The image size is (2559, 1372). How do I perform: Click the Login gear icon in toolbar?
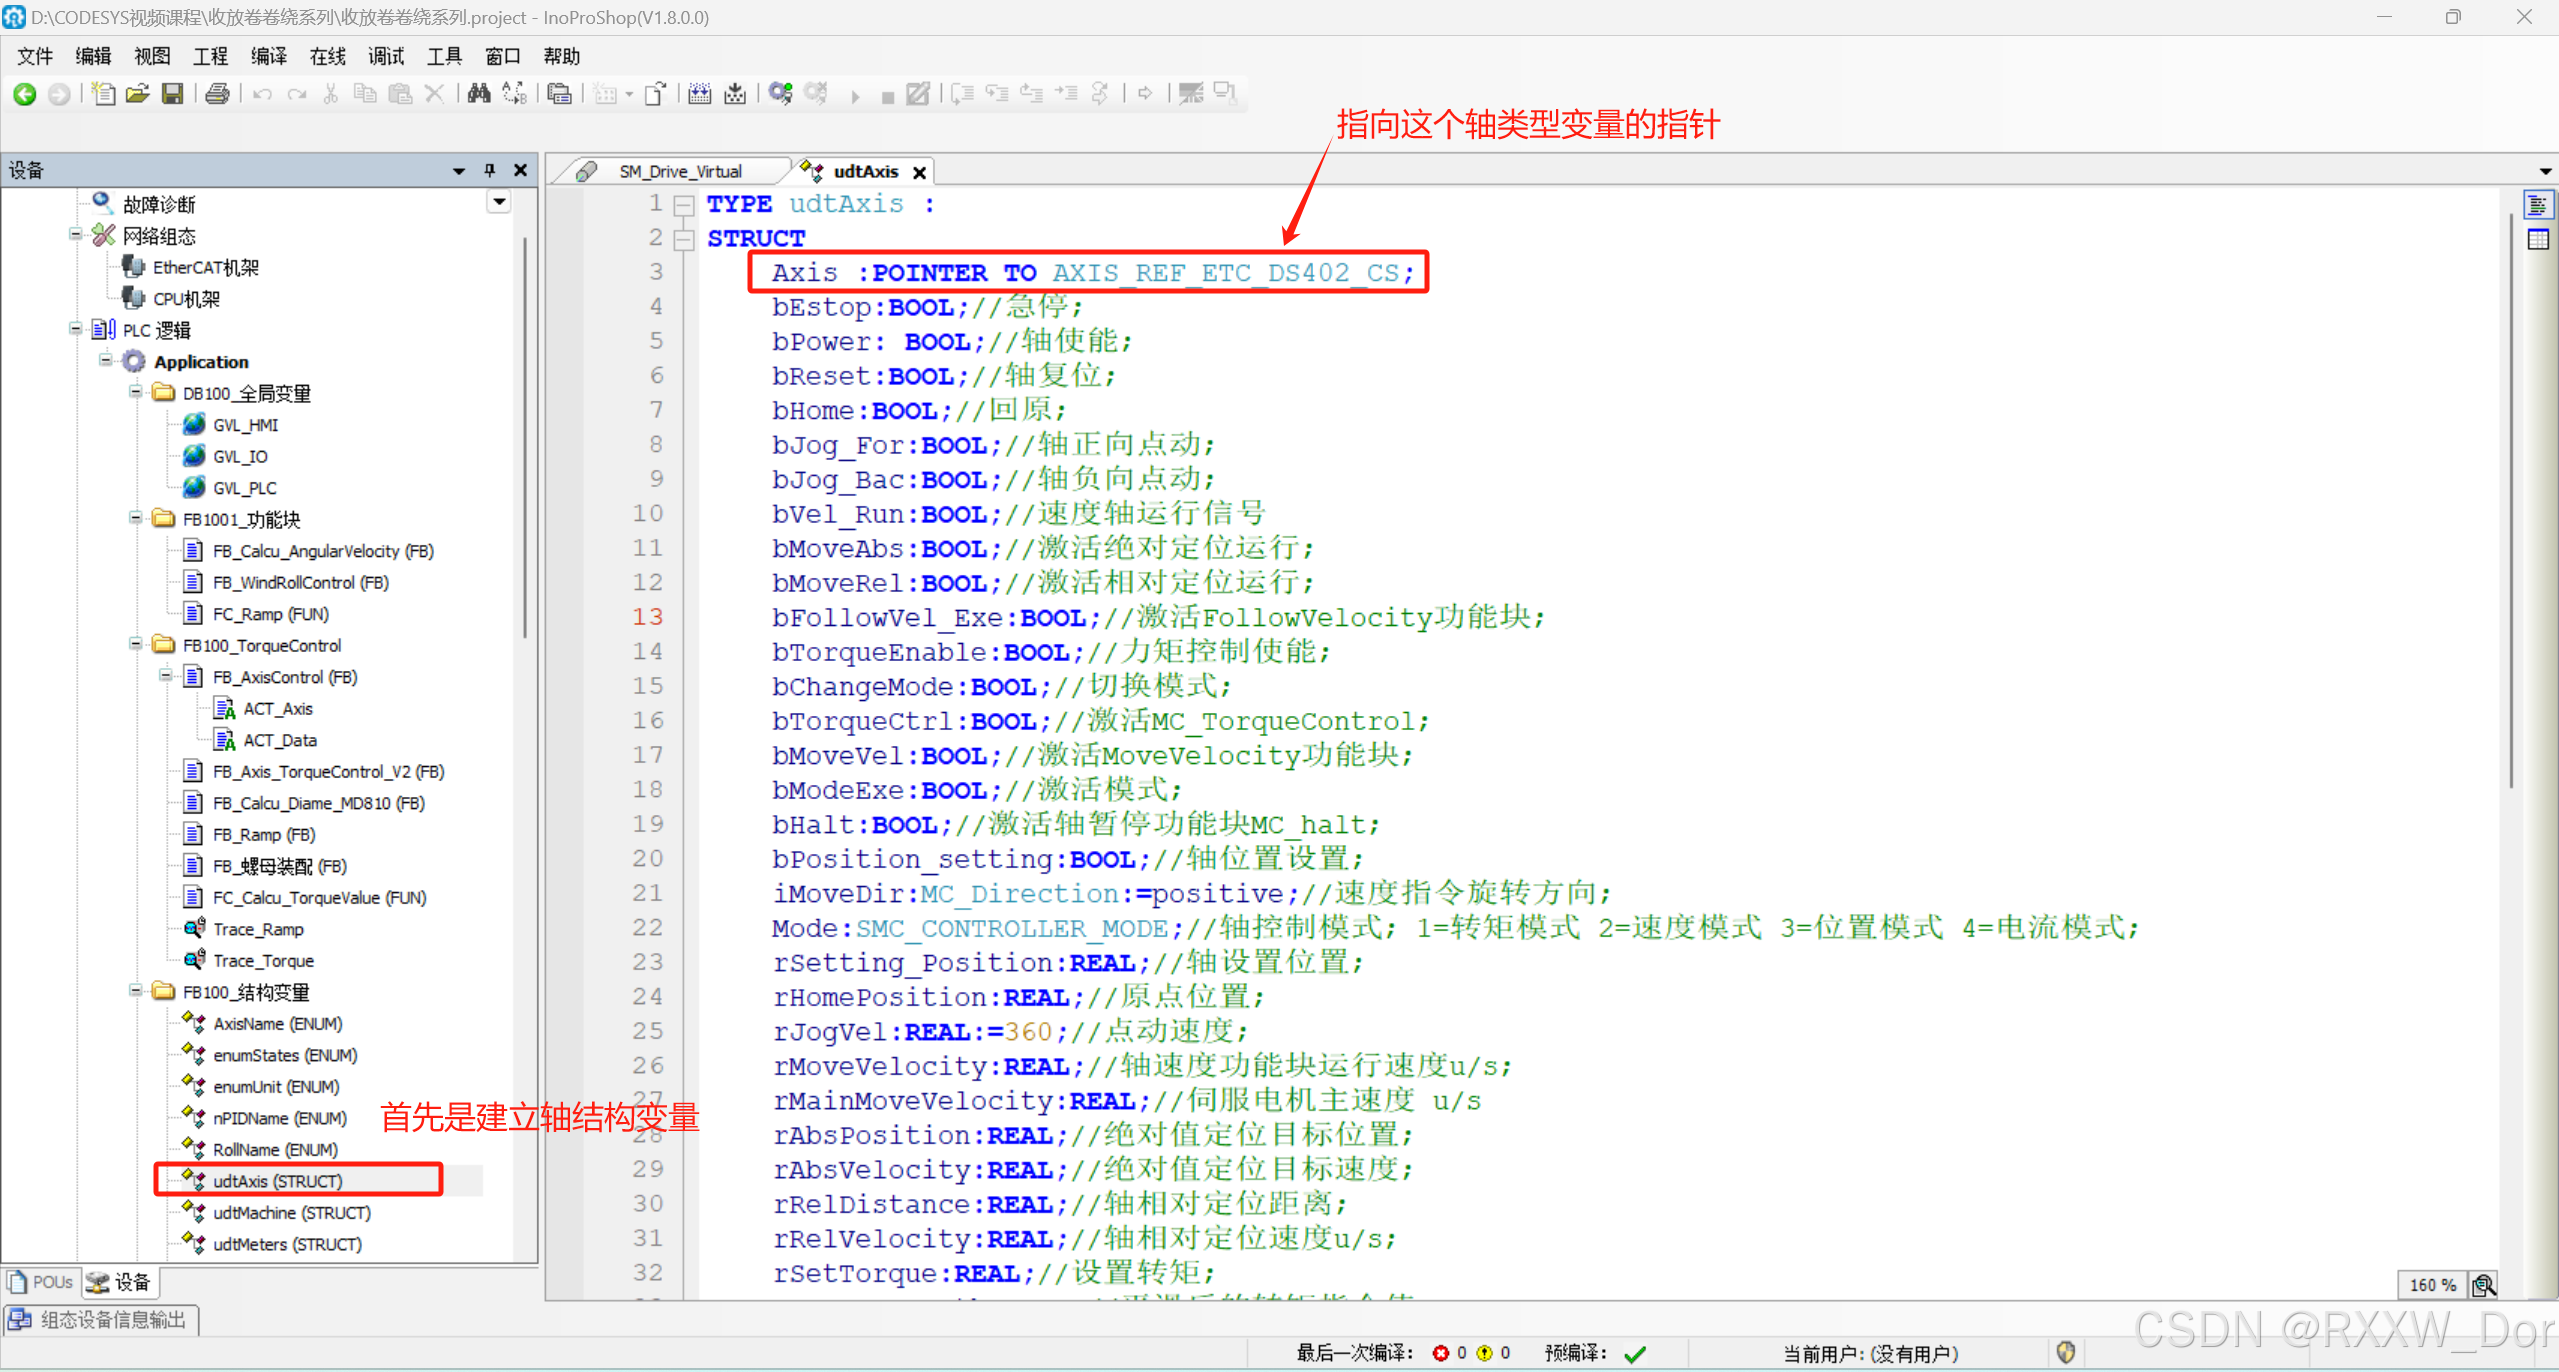coord(781,94)
